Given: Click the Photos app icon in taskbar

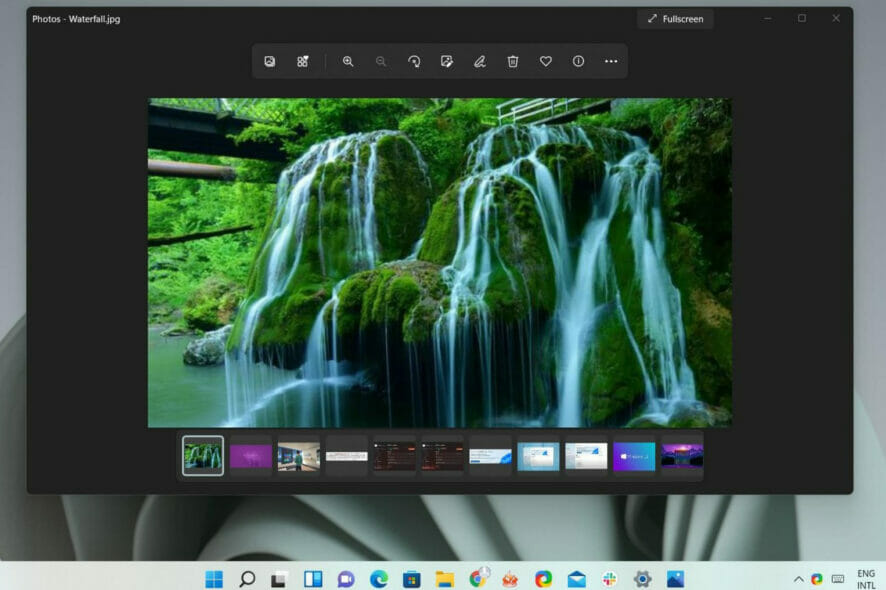Looking at the screenshot, I should [x=675, y=579].
